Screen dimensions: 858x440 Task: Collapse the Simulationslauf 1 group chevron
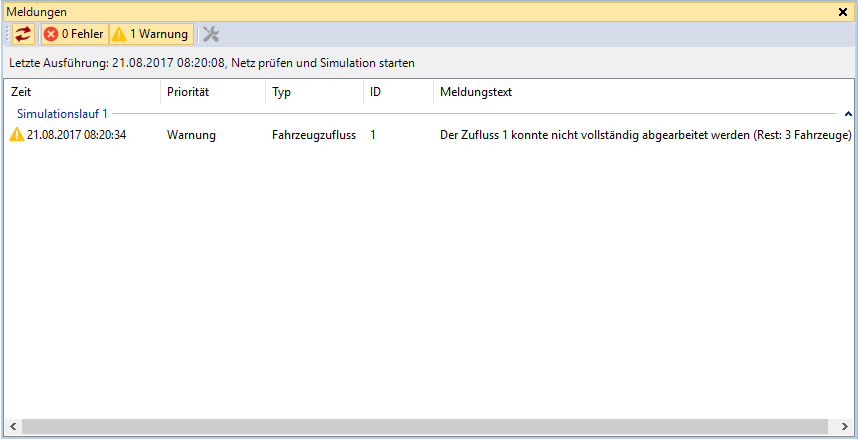(x=848, y=115)
